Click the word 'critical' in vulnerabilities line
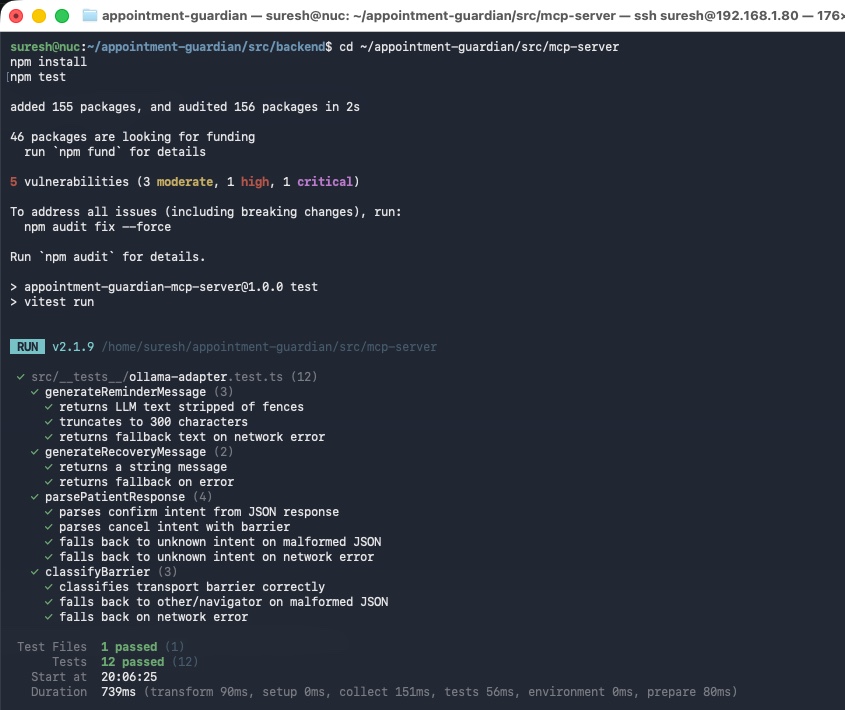 [x=325, y=182]
